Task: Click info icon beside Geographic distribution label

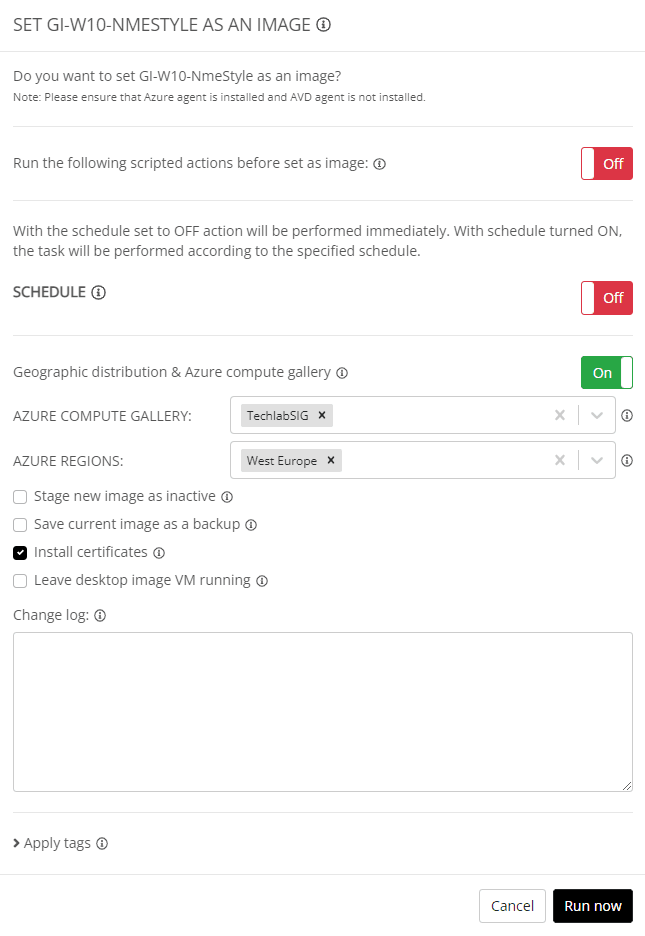Action: point(342,373)
